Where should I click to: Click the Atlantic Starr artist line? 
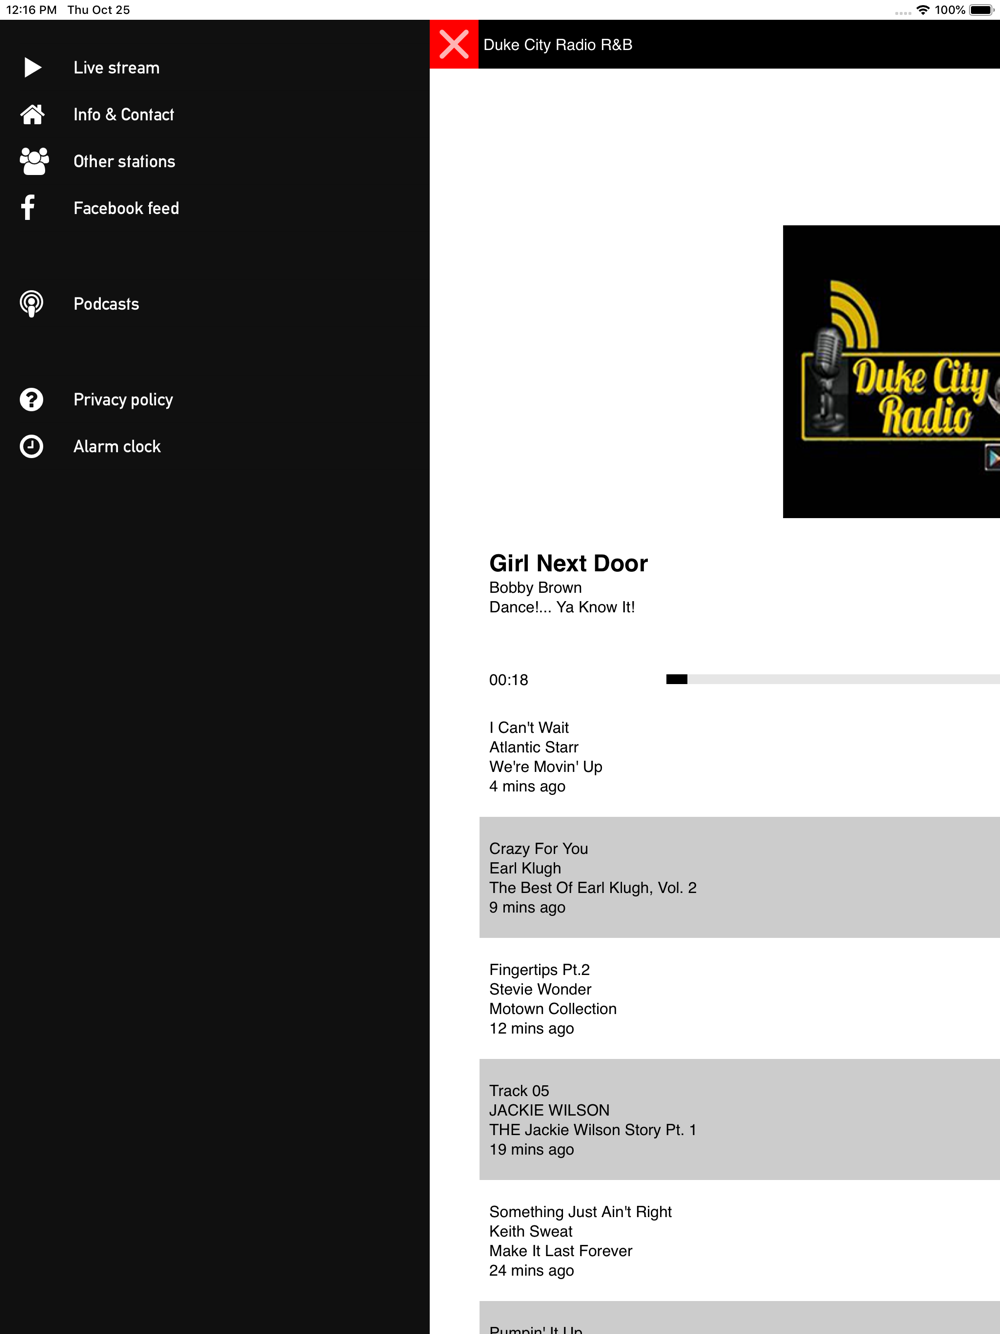click(x=534, y=747)
